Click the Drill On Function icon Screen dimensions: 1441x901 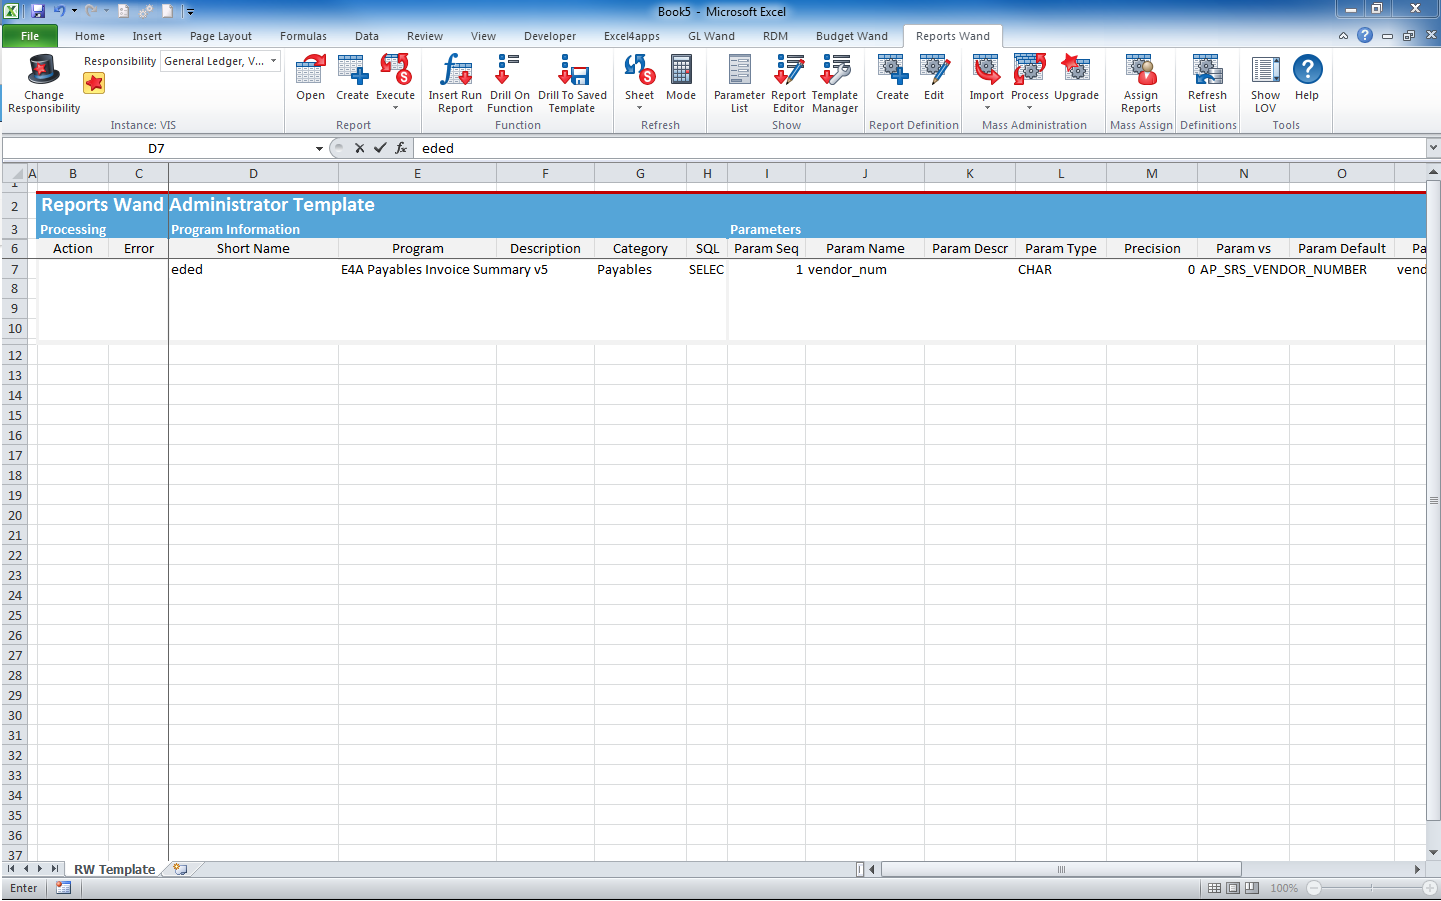pyautogui.click(x=509, y=70)
